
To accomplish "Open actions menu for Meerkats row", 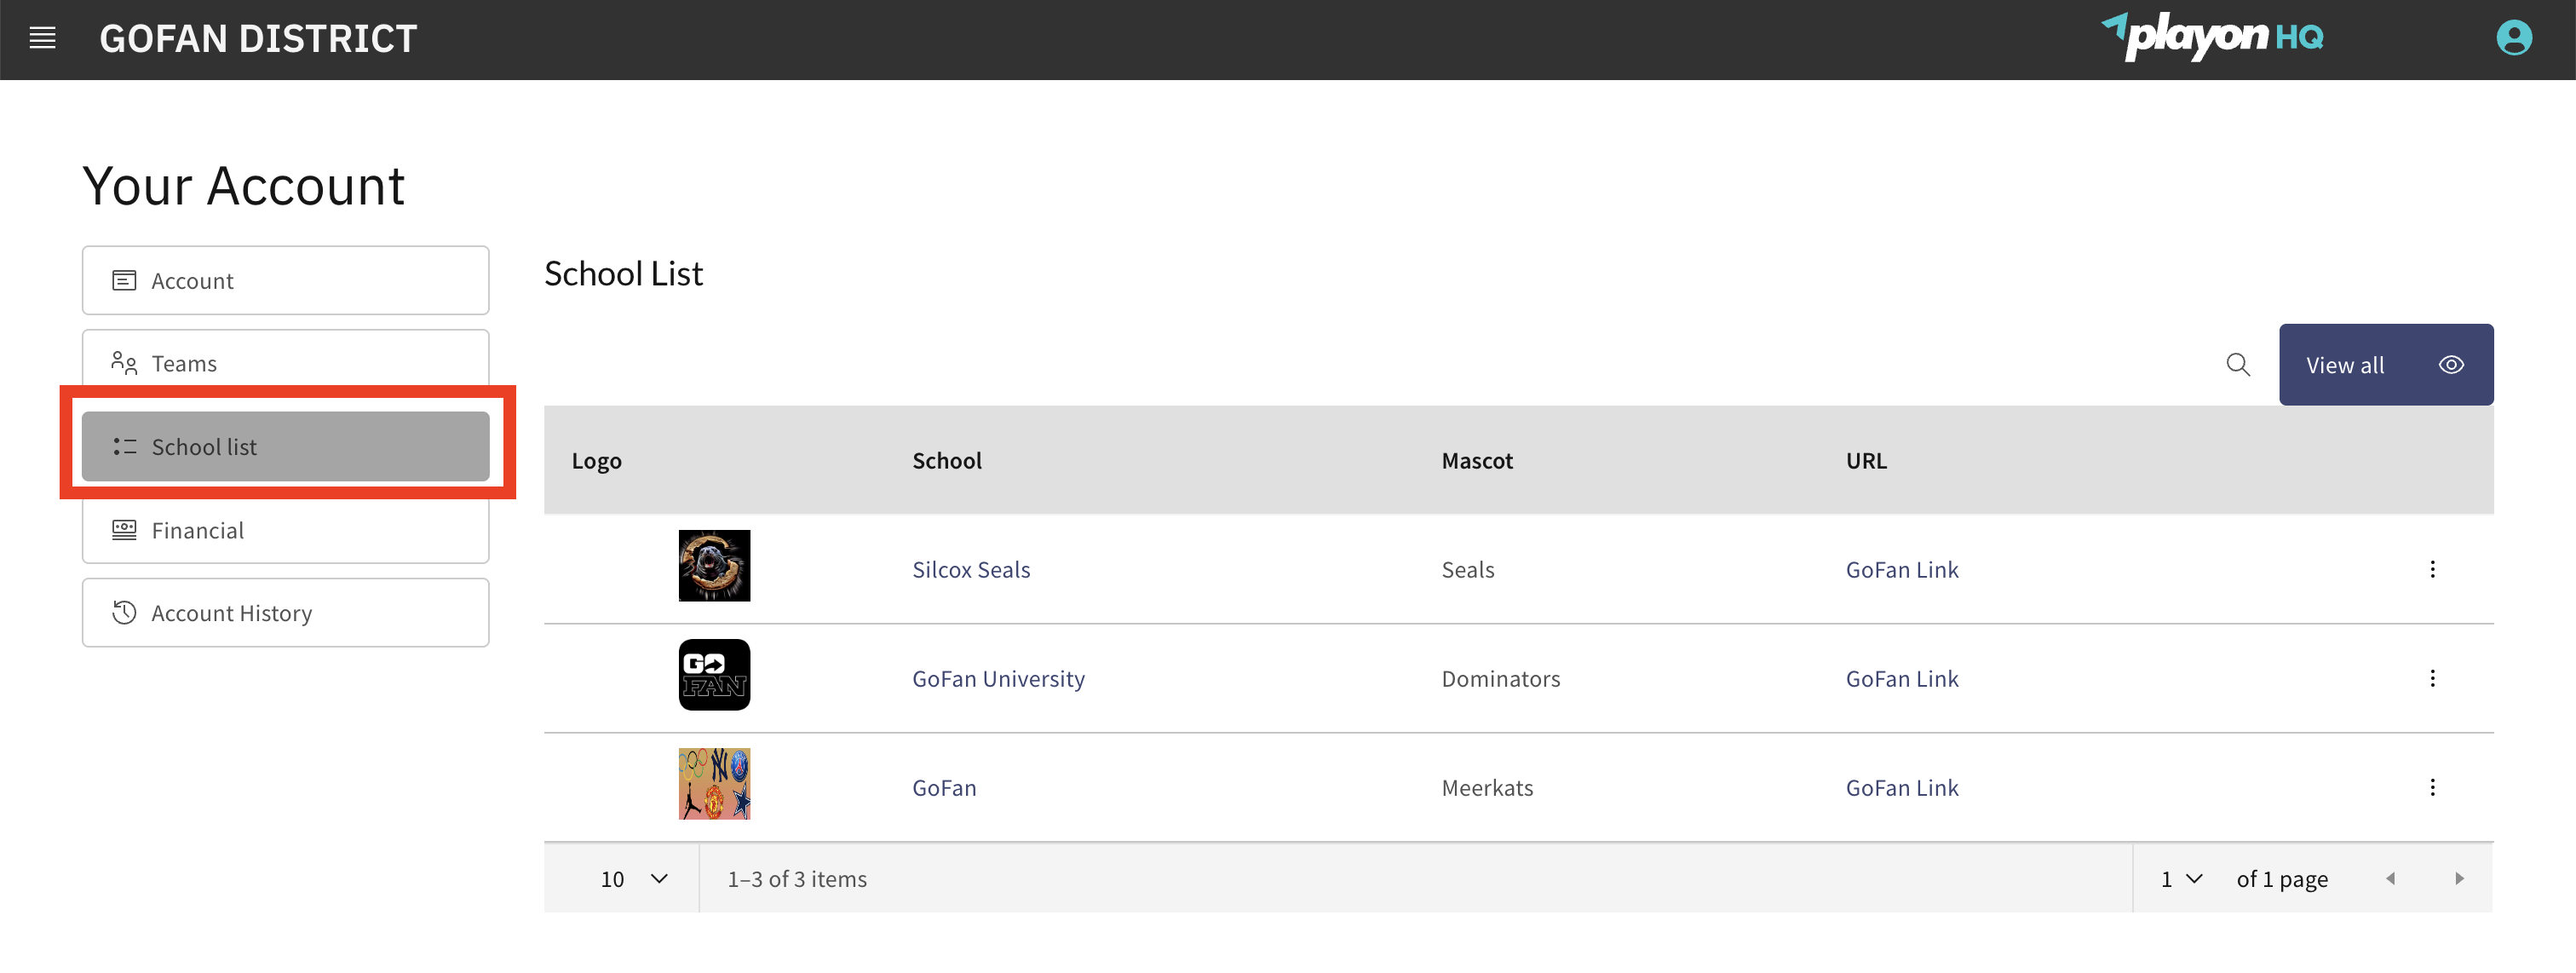I will (x=2432, y=788).
